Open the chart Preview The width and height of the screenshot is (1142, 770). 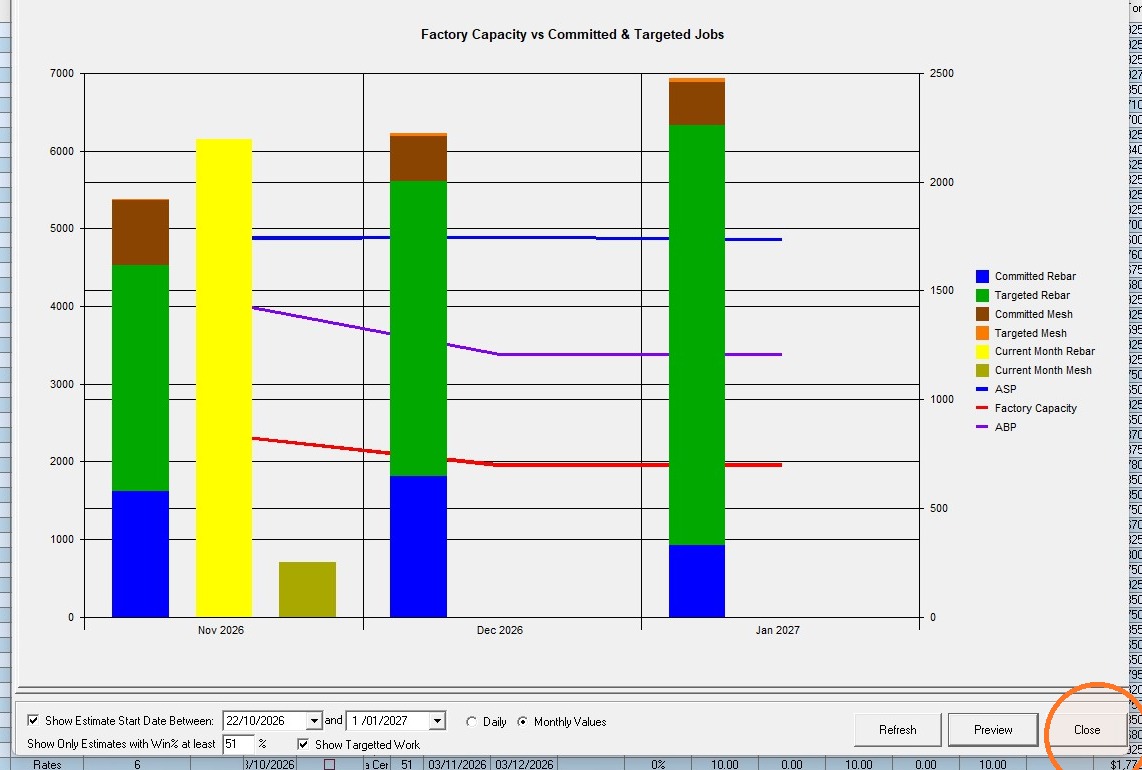coord(993,729)
